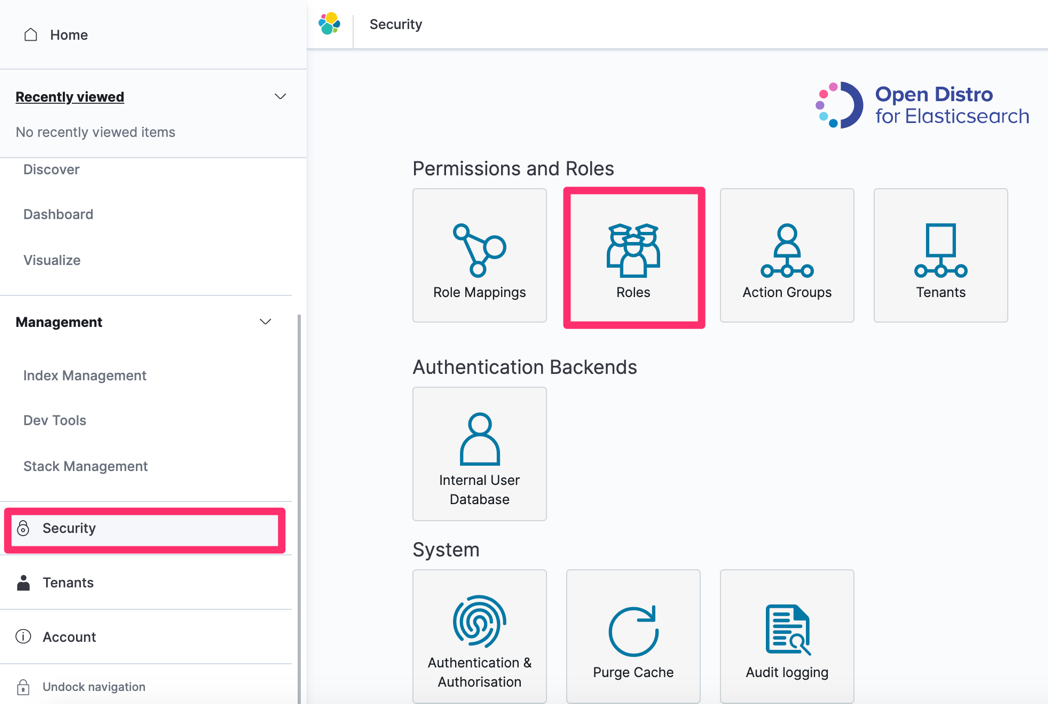
Task: Open Audit logging configuration
Action: tap(787, 636)
